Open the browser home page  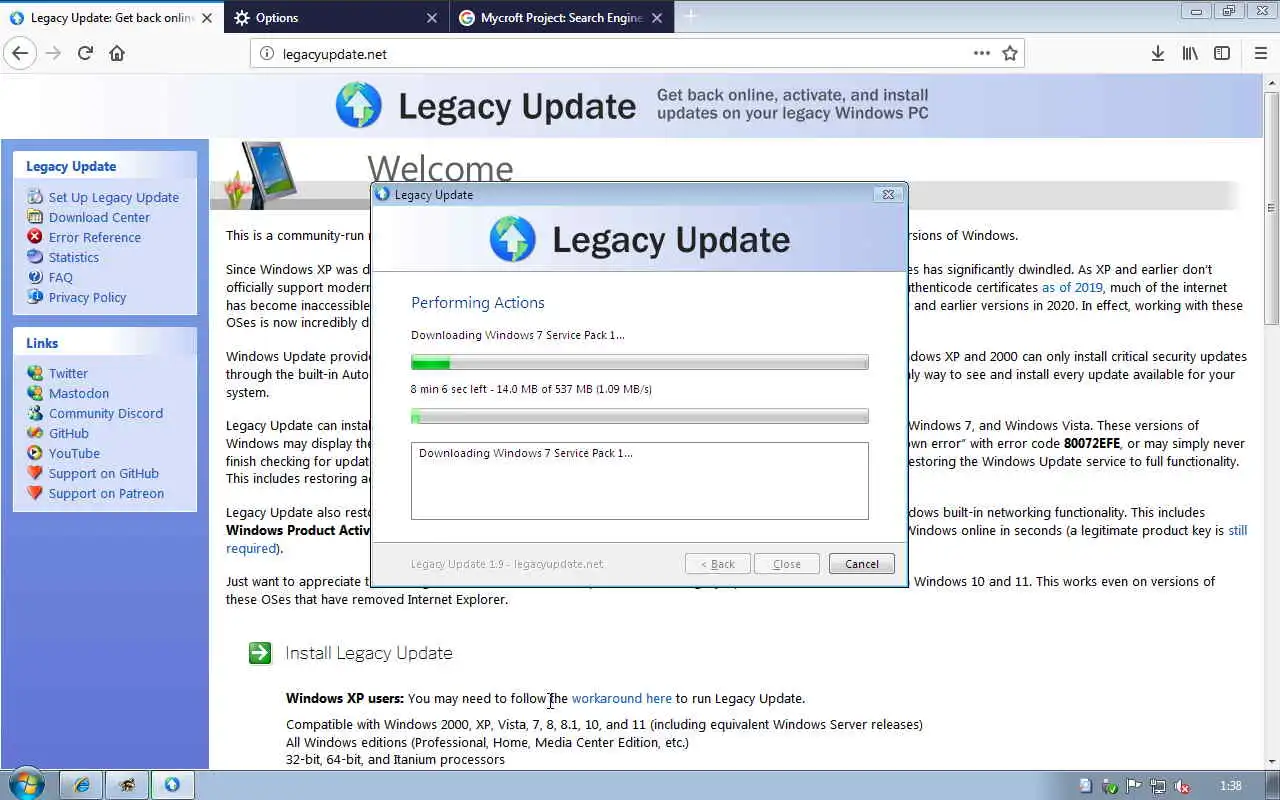coord(117,54)
